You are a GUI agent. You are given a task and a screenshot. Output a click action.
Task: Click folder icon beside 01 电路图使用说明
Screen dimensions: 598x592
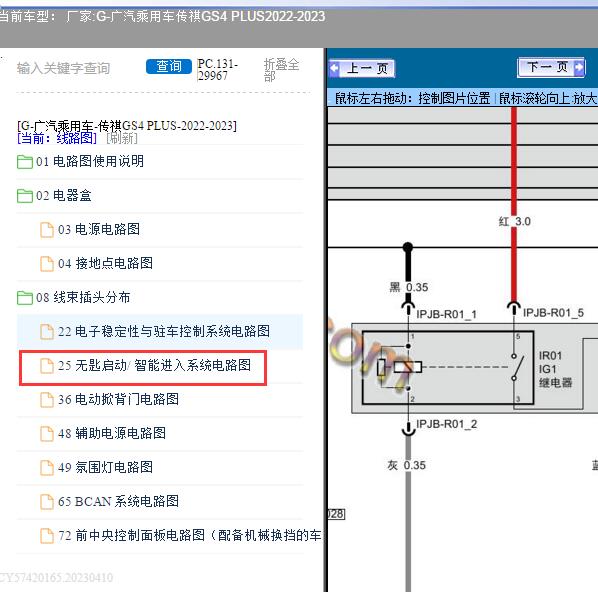(25, 162)
